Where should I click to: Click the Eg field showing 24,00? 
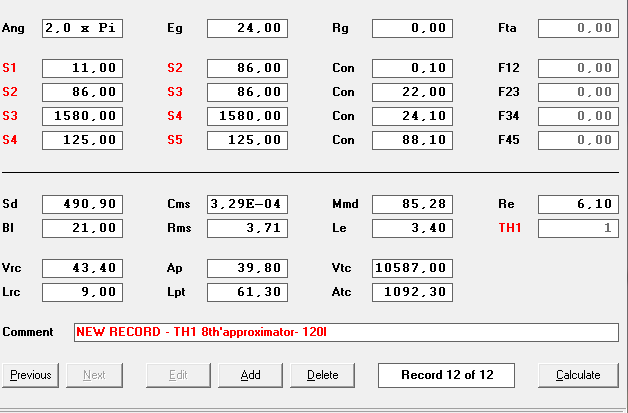pyautogui.click(x=248, y=28)
